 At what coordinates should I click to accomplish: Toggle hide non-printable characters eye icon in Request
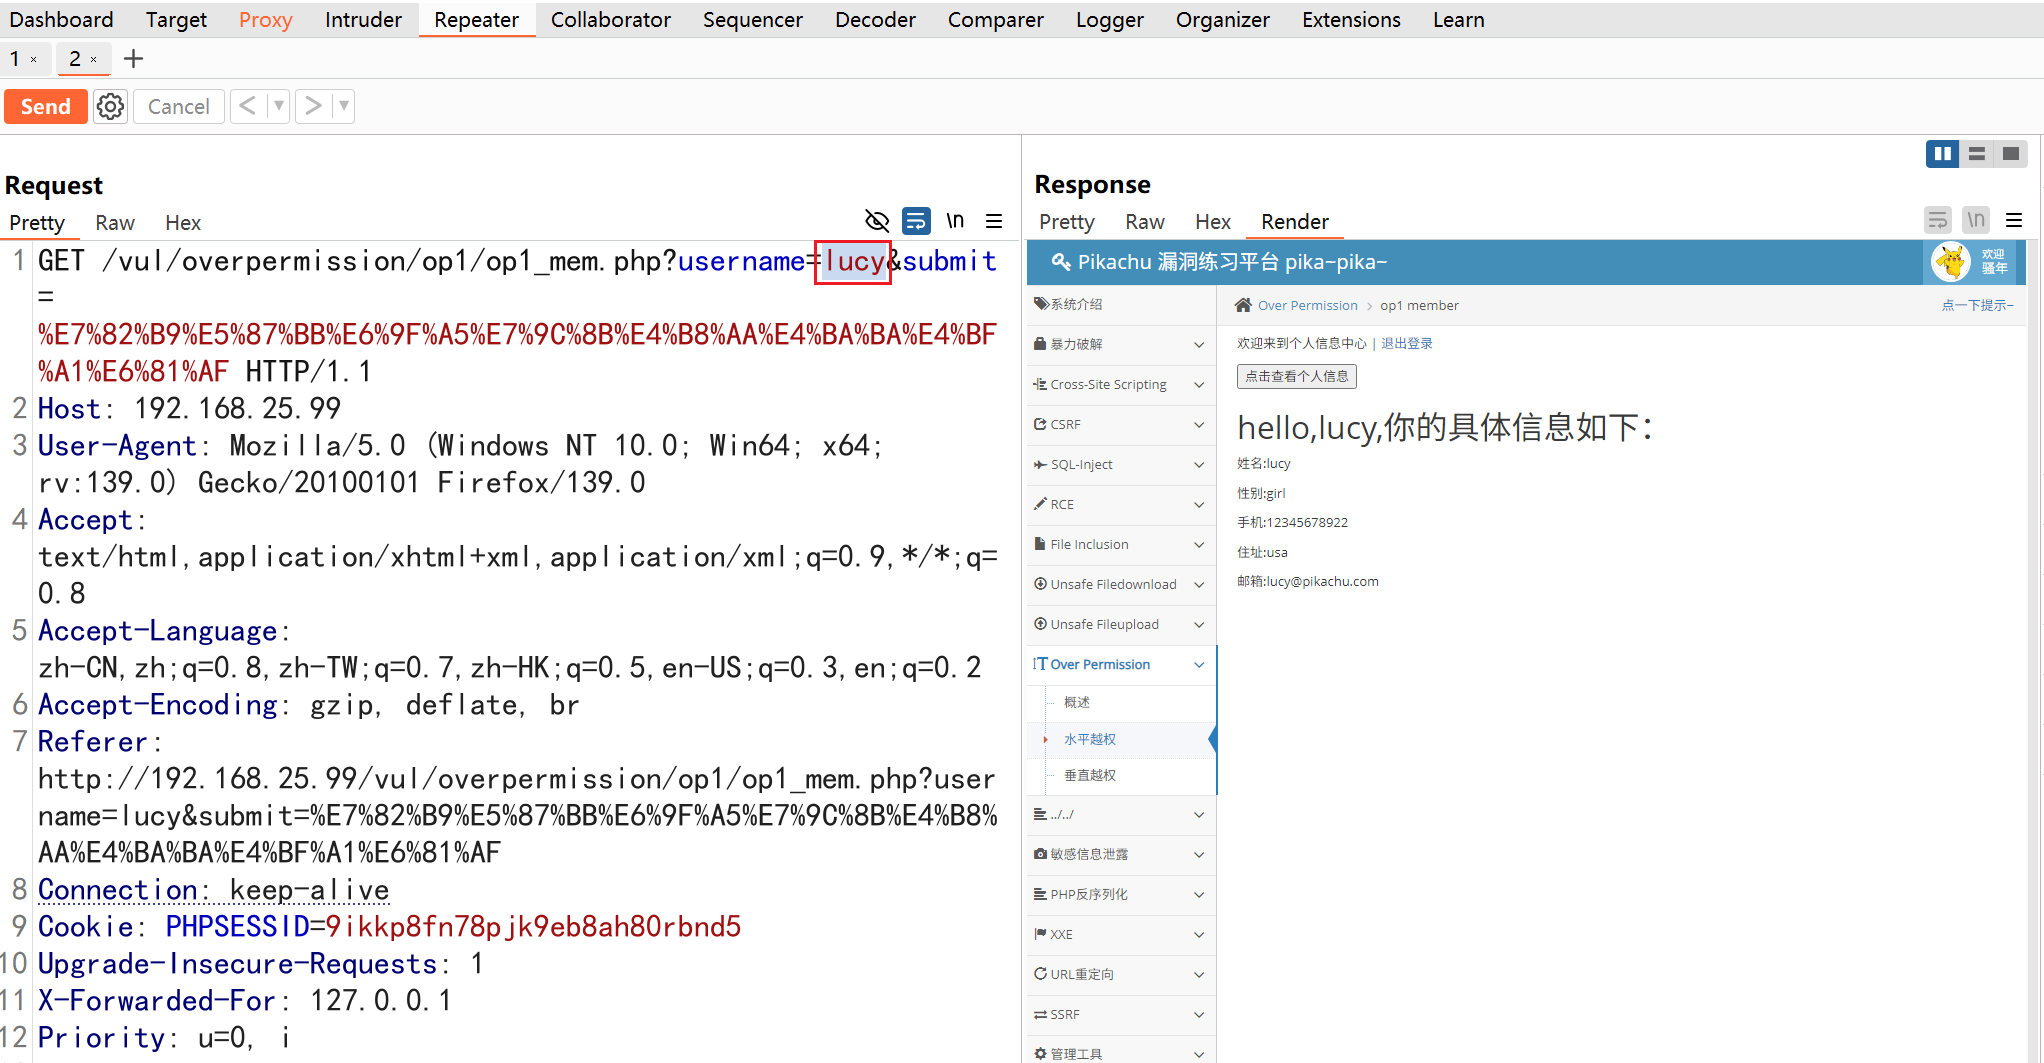(x=876, y=221)
